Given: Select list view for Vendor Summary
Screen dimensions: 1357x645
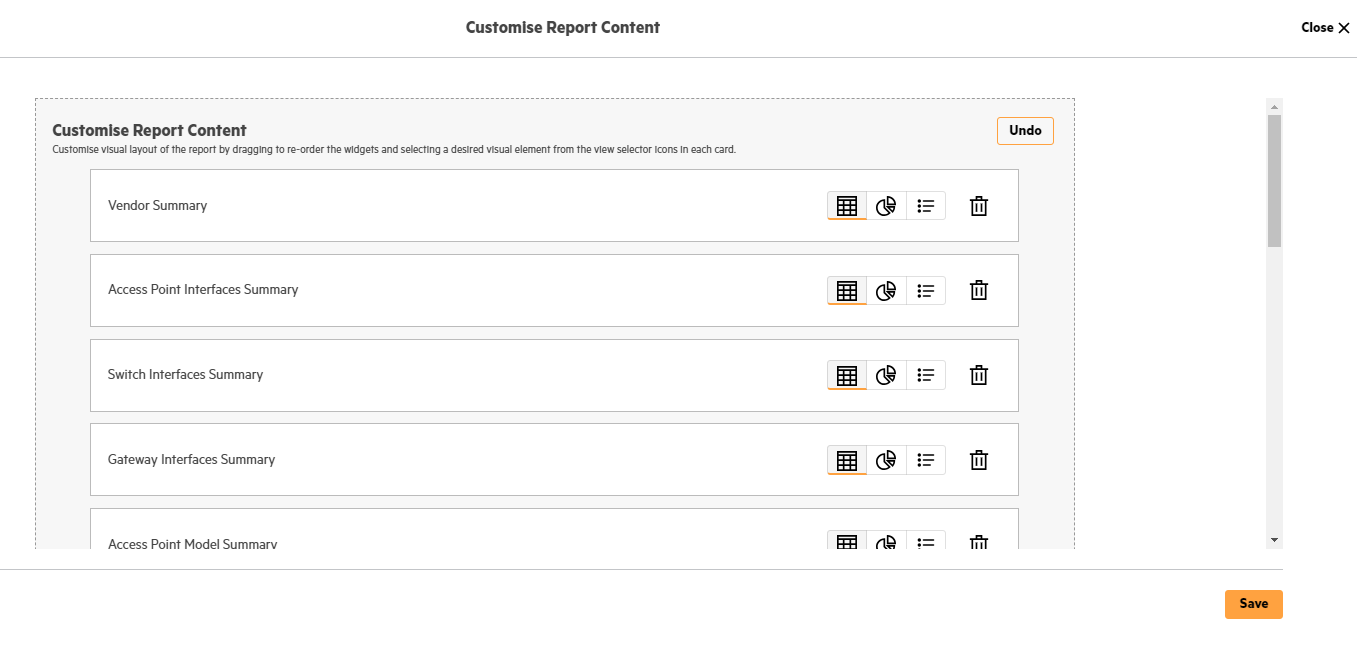Looking at the screenshot, I should [x=926, y=206].
